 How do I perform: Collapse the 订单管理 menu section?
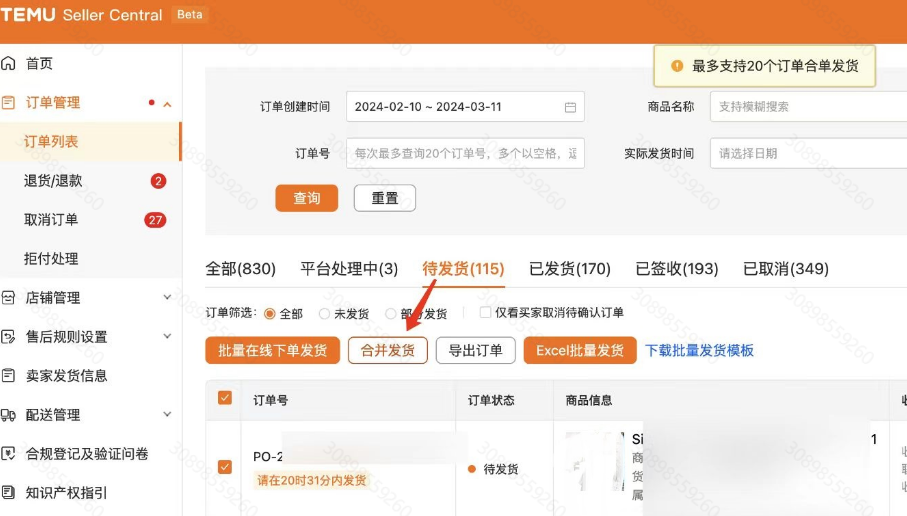click(167, 104)
